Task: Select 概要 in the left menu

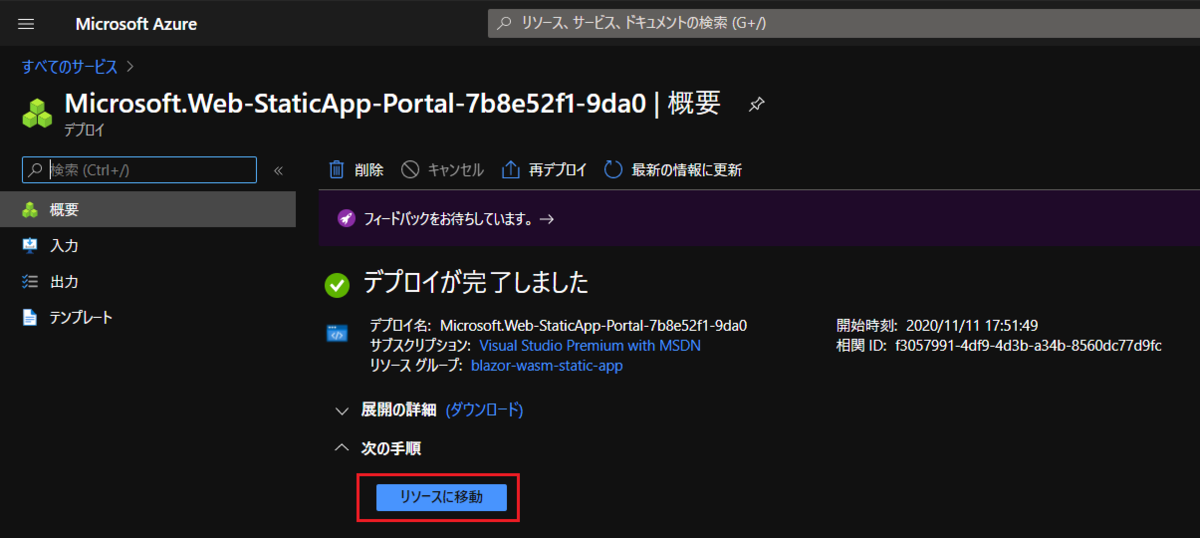Action: pos(148,210)
